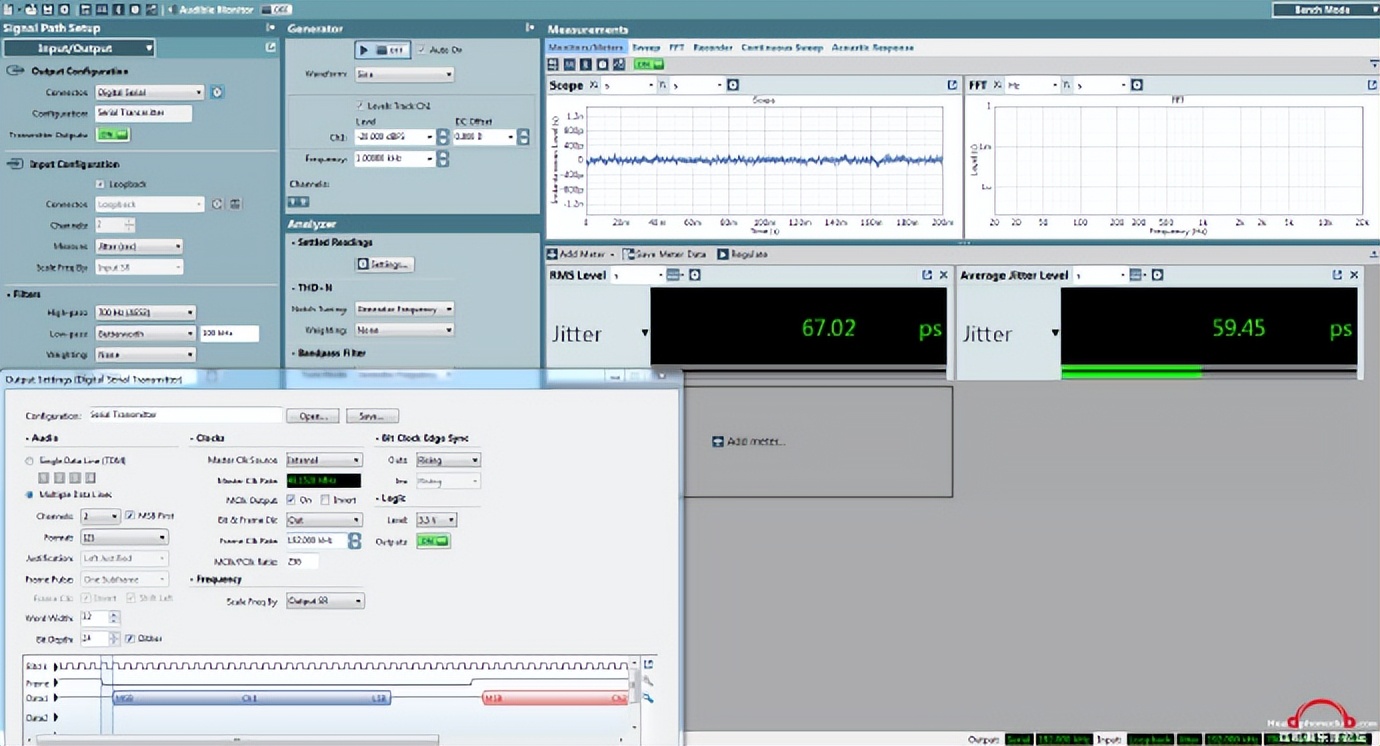
Task: Click the timing diagram zoom magnifier icon
Action: pyautogui.click(x=648, y=698)
